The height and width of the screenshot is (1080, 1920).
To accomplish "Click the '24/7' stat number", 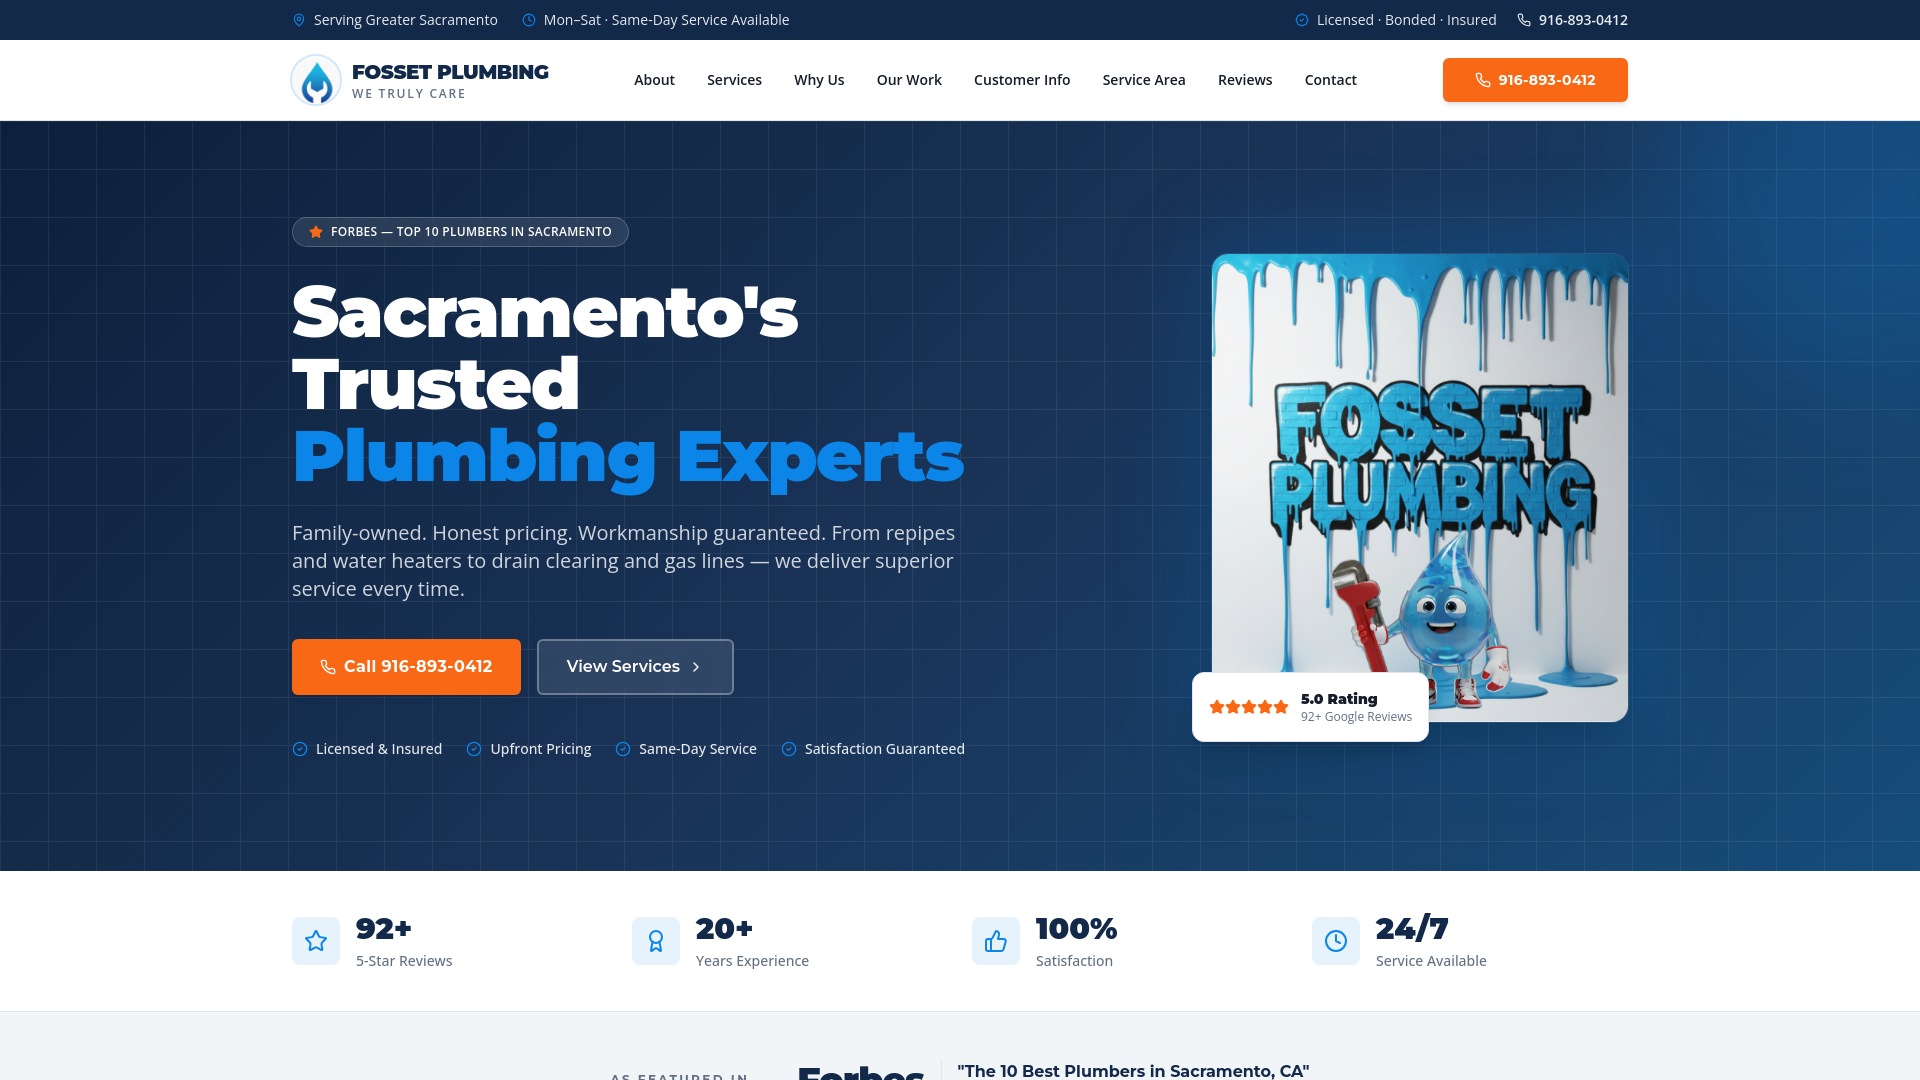I will coord(1412,929).
